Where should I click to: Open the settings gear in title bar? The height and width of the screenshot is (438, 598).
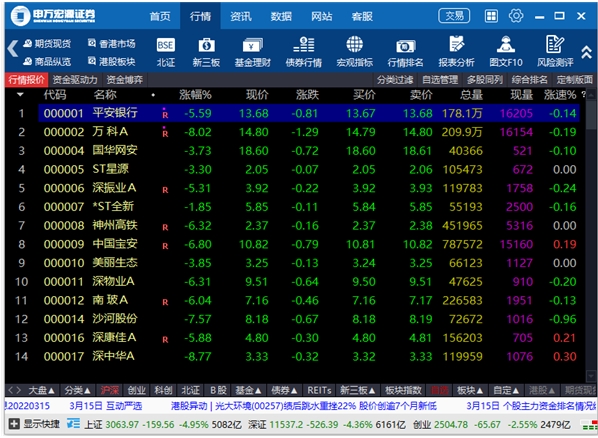click(x=516, y=16)
